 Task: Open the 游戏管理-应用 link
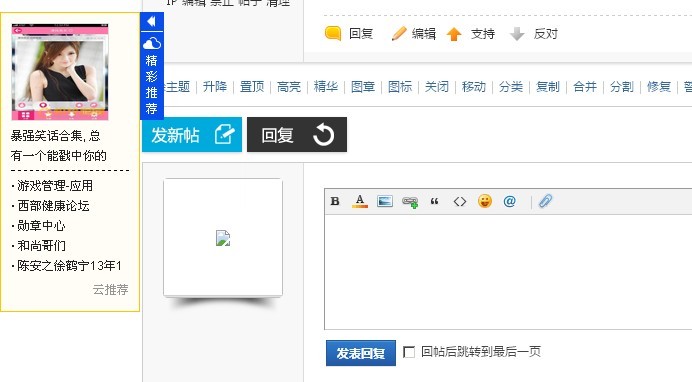(x=55, y=186)
